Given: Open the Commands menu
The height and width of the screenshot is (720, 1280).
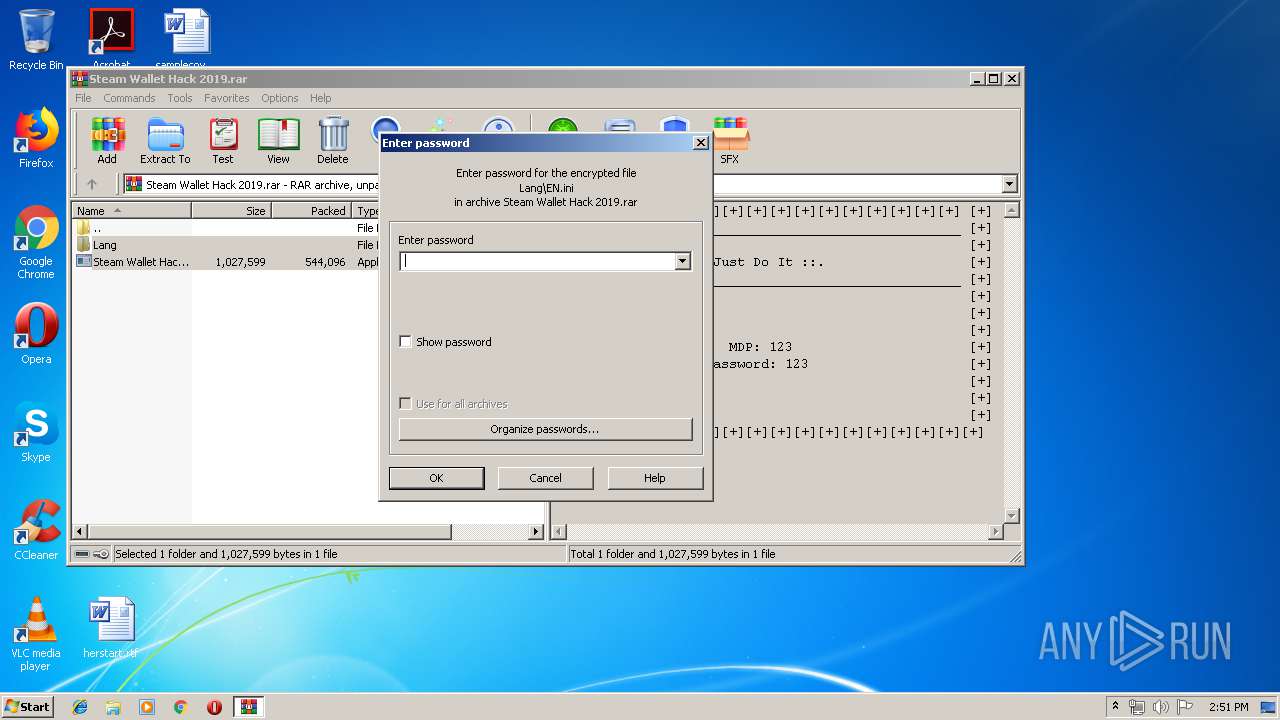Looking at the screenshot, I should point(129,98).
